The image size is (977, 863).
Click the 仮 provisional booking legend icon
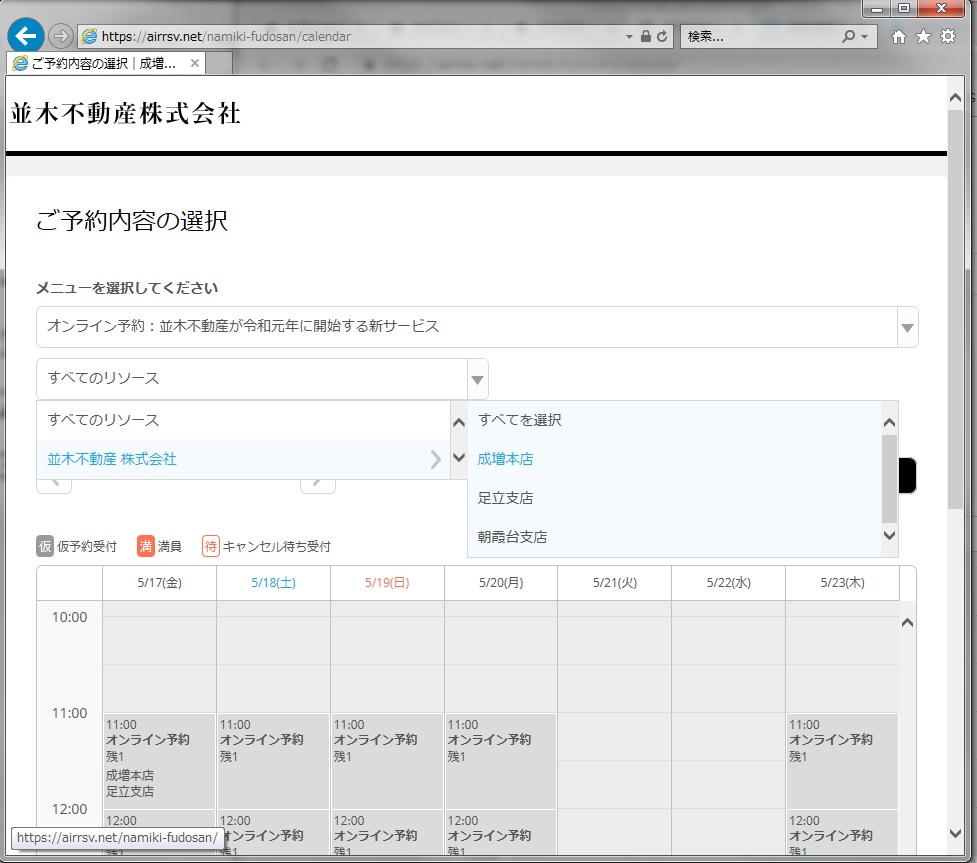click(45, 546)
